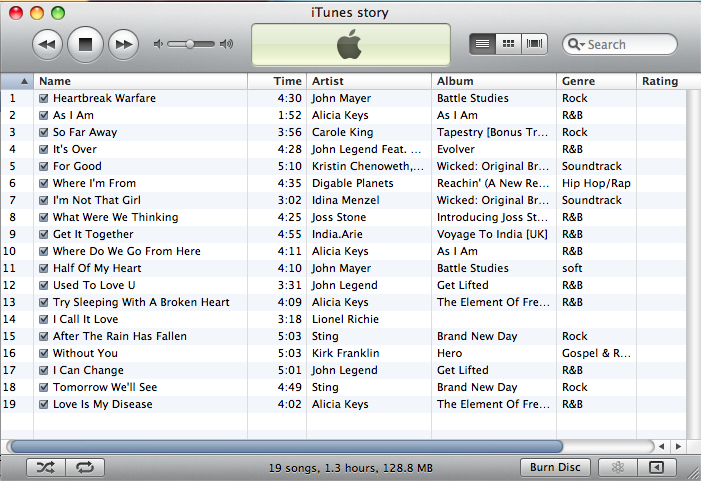Uncheck the Heartbreak Warfare song checkbox
This screenshot has width=701, height=481.
pyautogui.click(x=43, y=99)
